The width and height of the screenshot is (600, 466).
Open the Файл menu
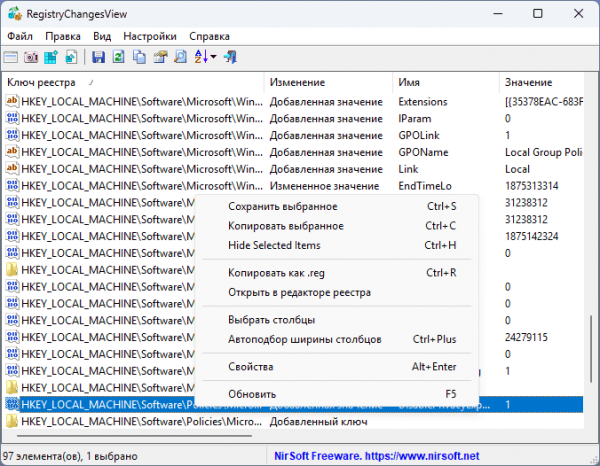pyautogui.click(x=20, y=36)
